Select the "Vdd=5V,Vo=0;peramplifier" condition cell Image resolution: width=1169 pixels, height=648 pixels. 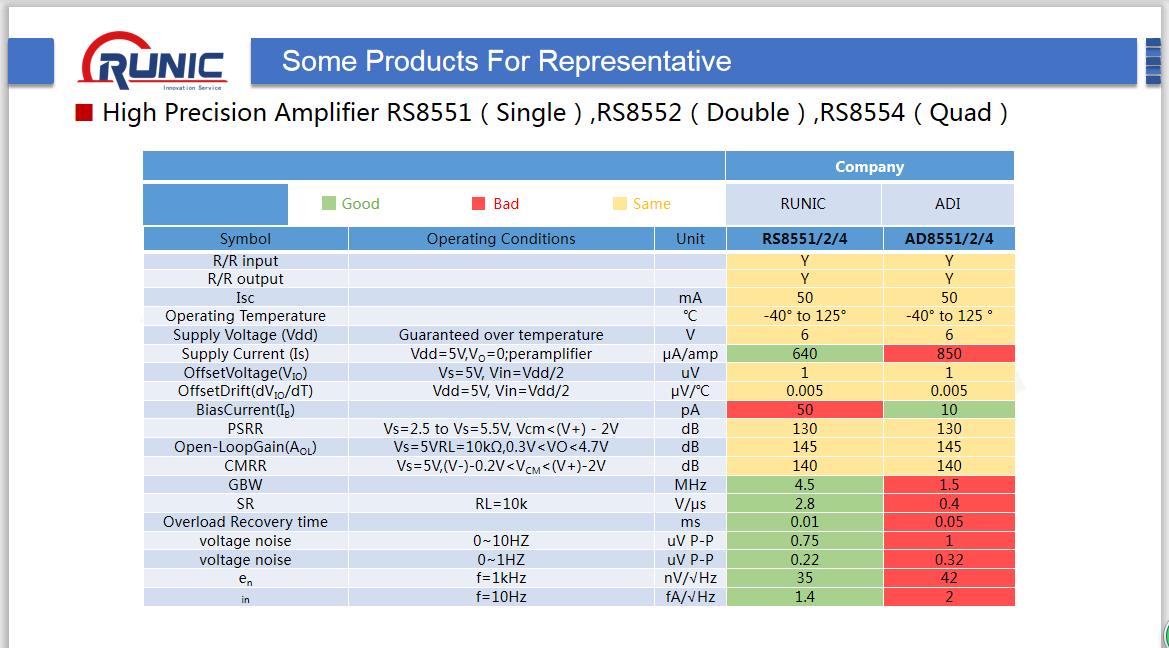coord(501,353)
